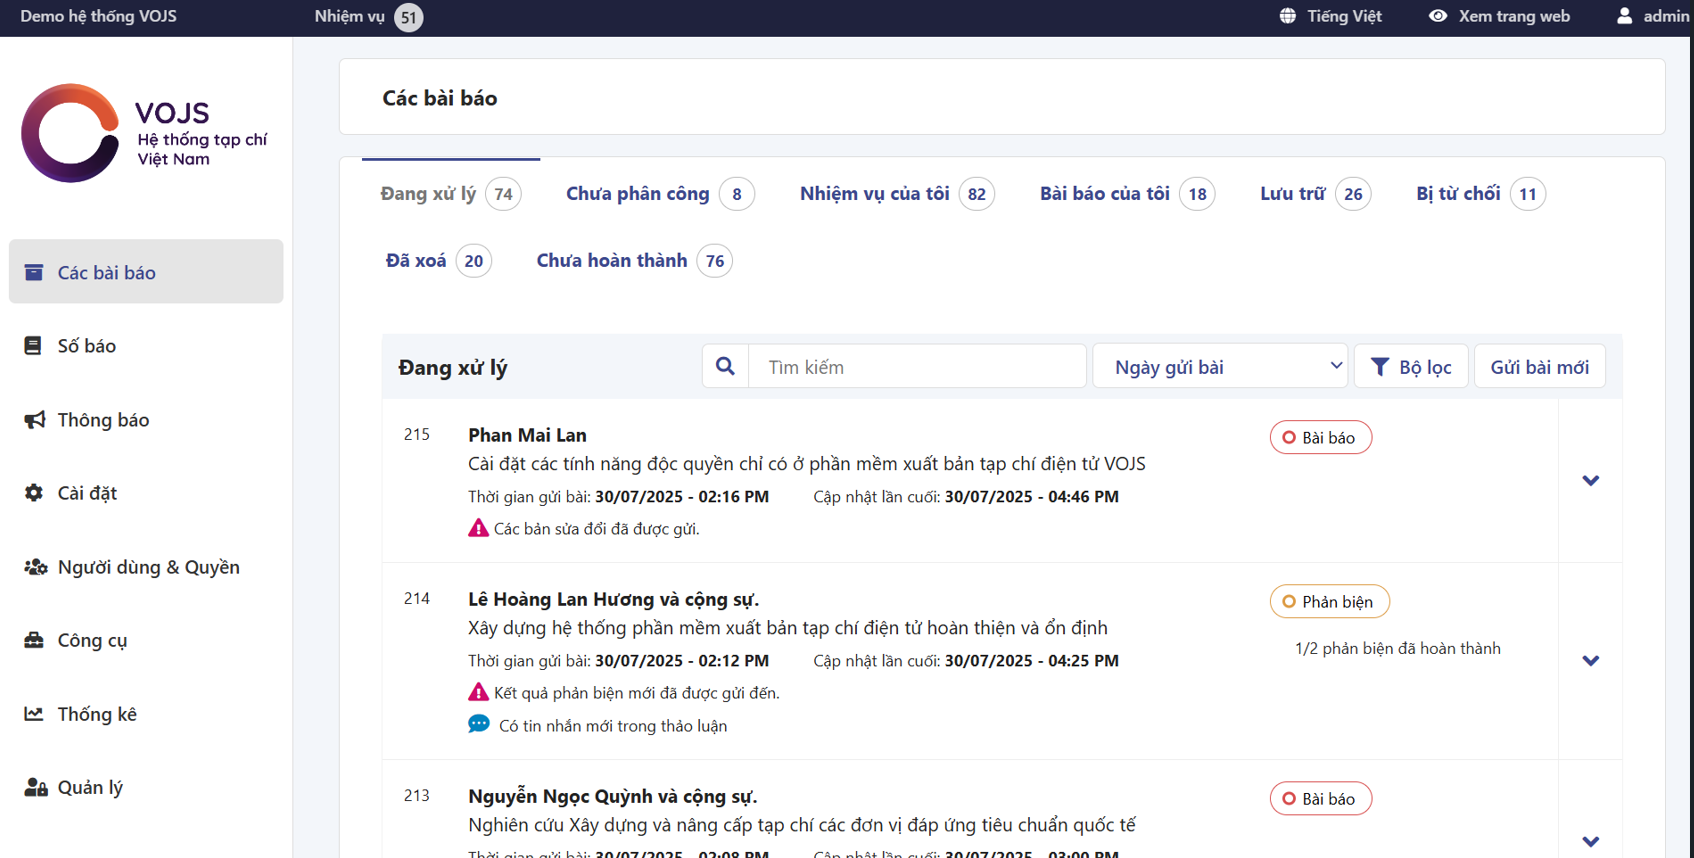Open the article title by Phan Mai Lan
The width and height of the screenshot is (1694, 858).
tap(806, 464)
